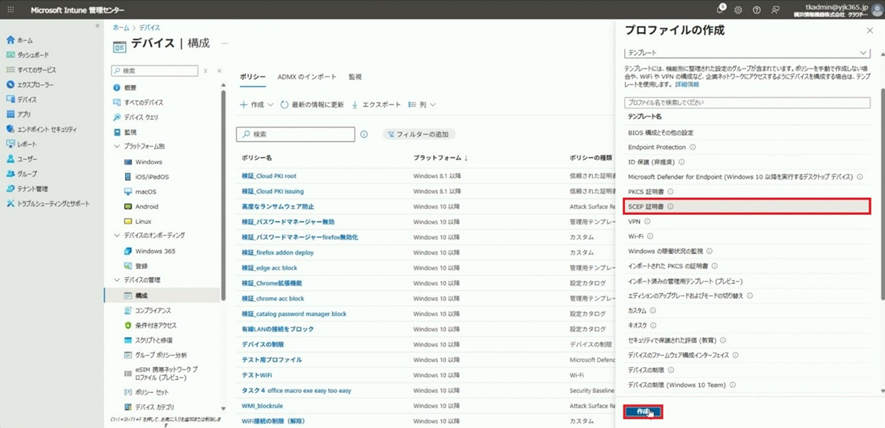Open the 検証_Cloud PKI root policy link
The height and width of the screenshot is (428, 885).
coord(269,176)
